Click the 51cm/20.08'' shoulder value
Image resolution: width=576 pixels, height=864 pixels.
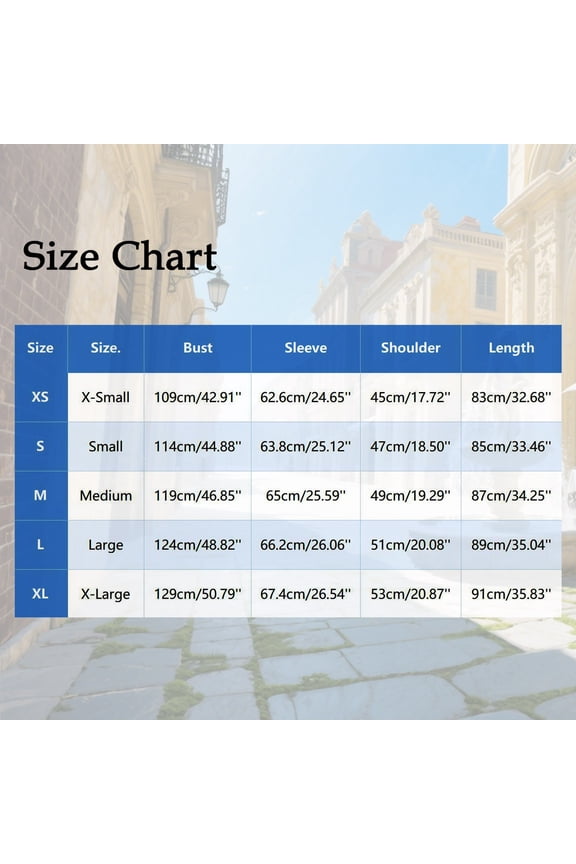411,544
